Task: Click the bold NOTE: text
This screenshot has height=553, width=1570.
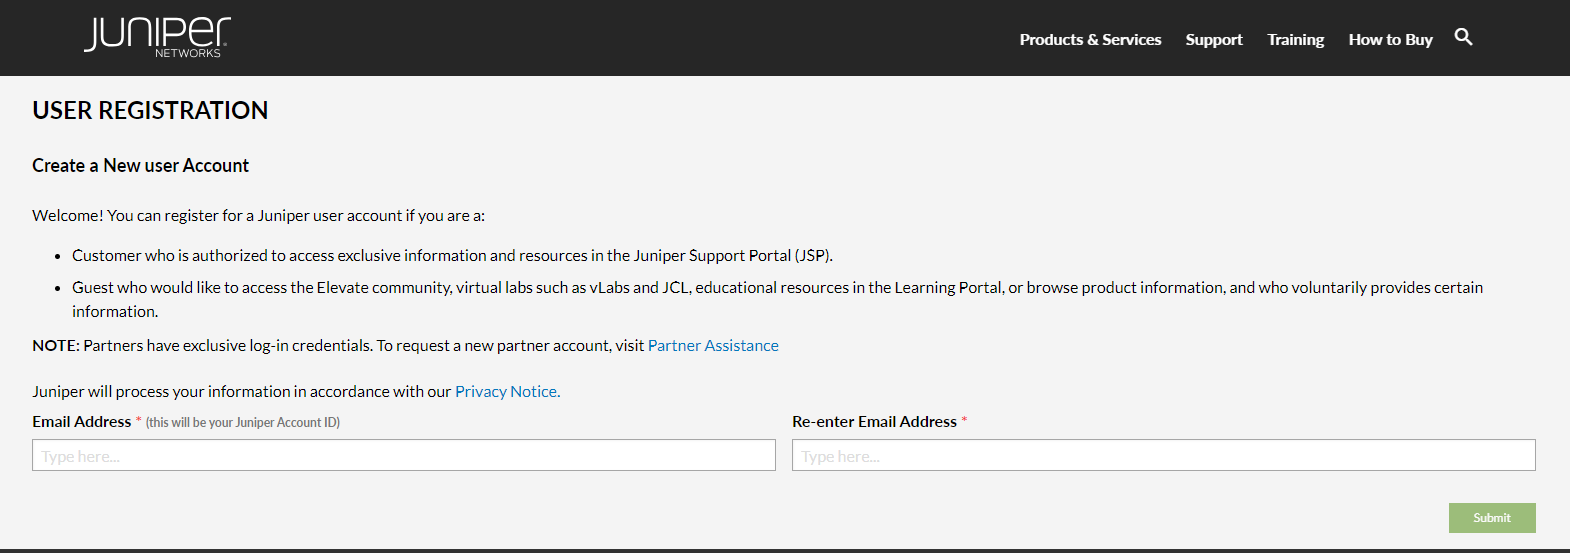Action: 55,346
